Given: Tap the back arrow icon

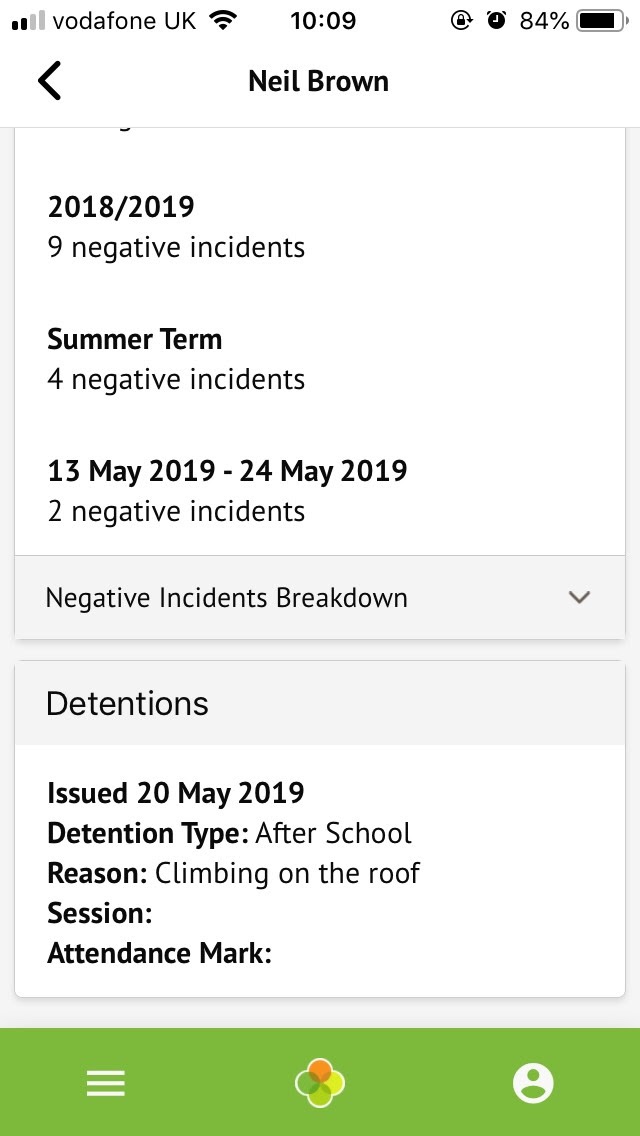Looking at the screenshot, I should pos(50,81).
